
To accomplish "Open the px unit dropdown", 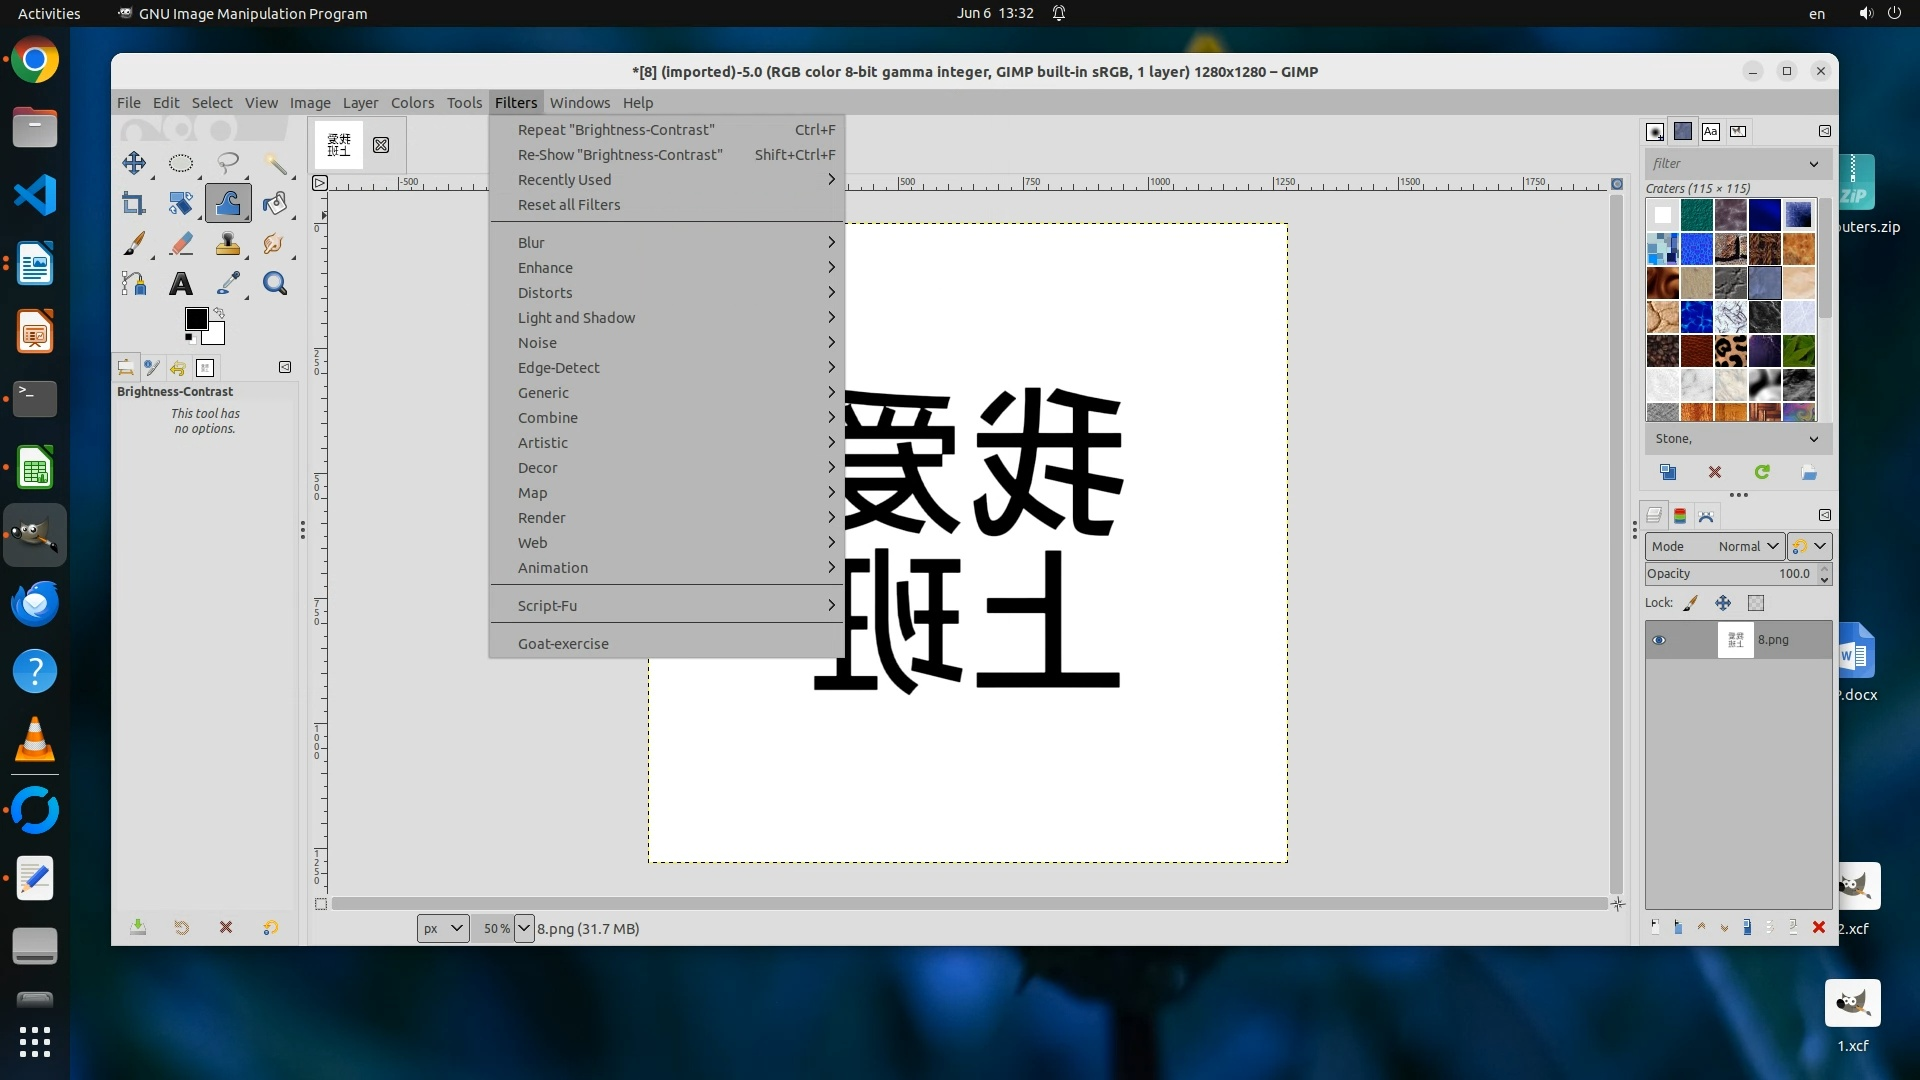I will click(442, 928).
